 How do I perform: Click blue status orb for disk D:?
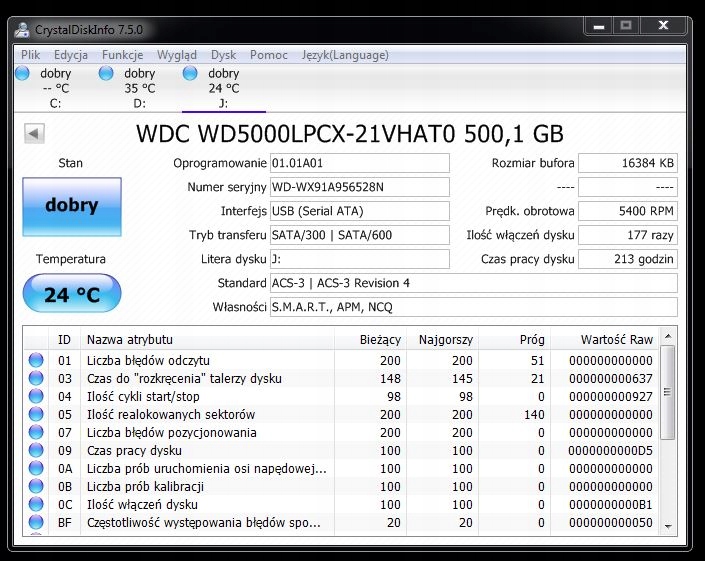tap(106, 73)
